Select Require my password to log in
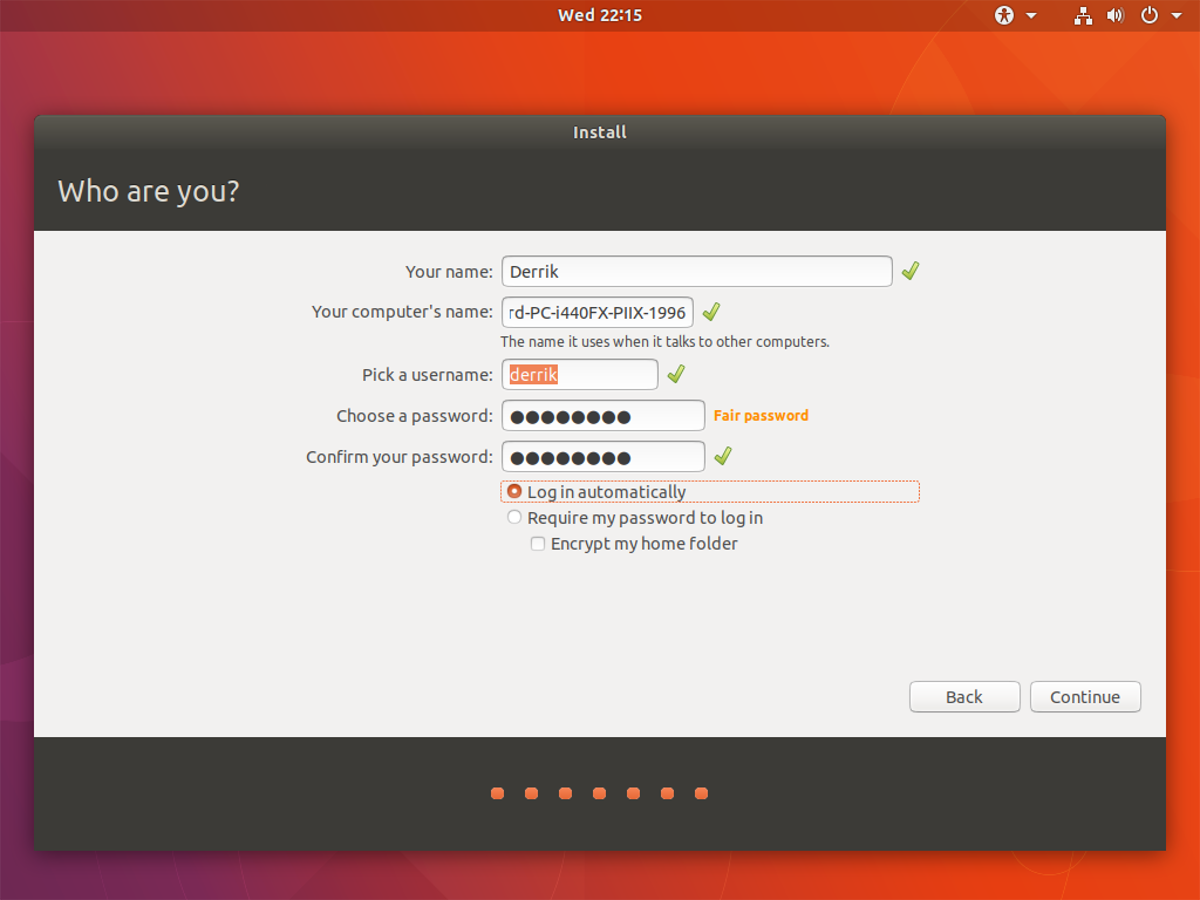 pyautogui.click(x=635, y=518)
